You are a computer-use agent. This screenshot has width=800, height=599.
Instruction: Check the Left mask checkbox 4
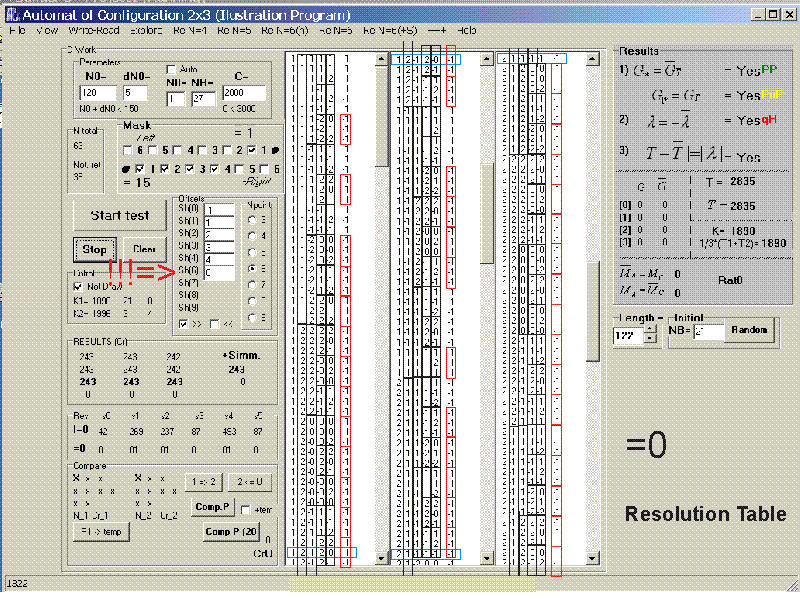pyautogui.click(x=178, y=150)
